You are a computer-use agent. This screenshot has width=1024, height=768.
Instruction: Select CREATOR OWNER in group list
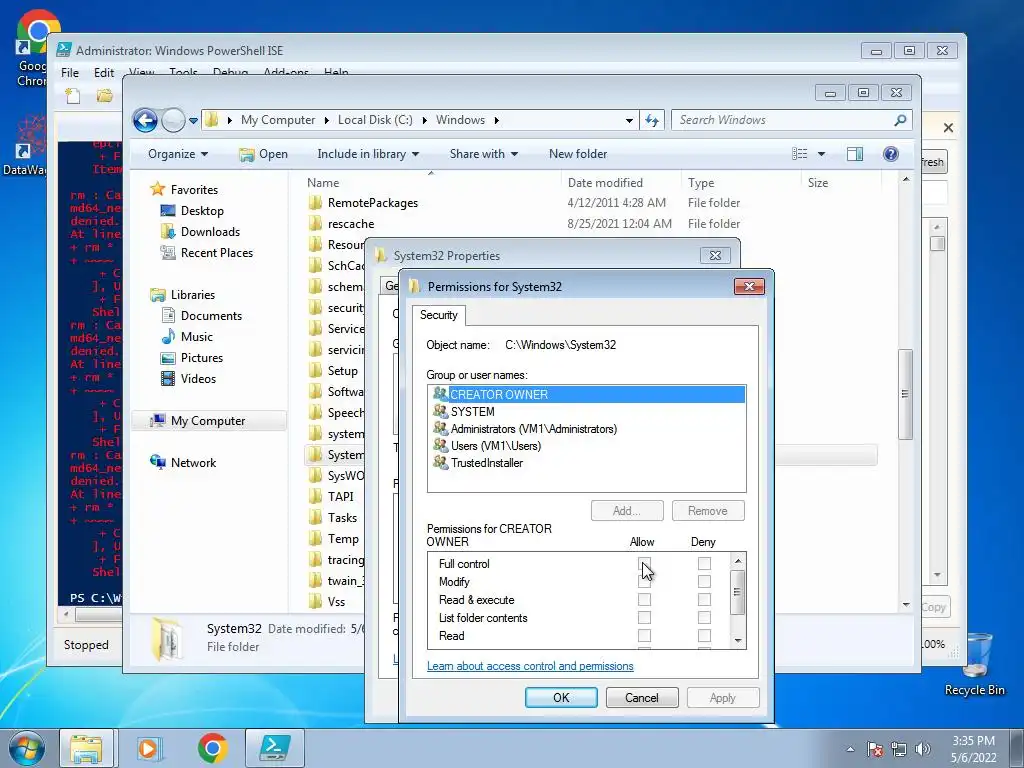[x=587, y=394]
